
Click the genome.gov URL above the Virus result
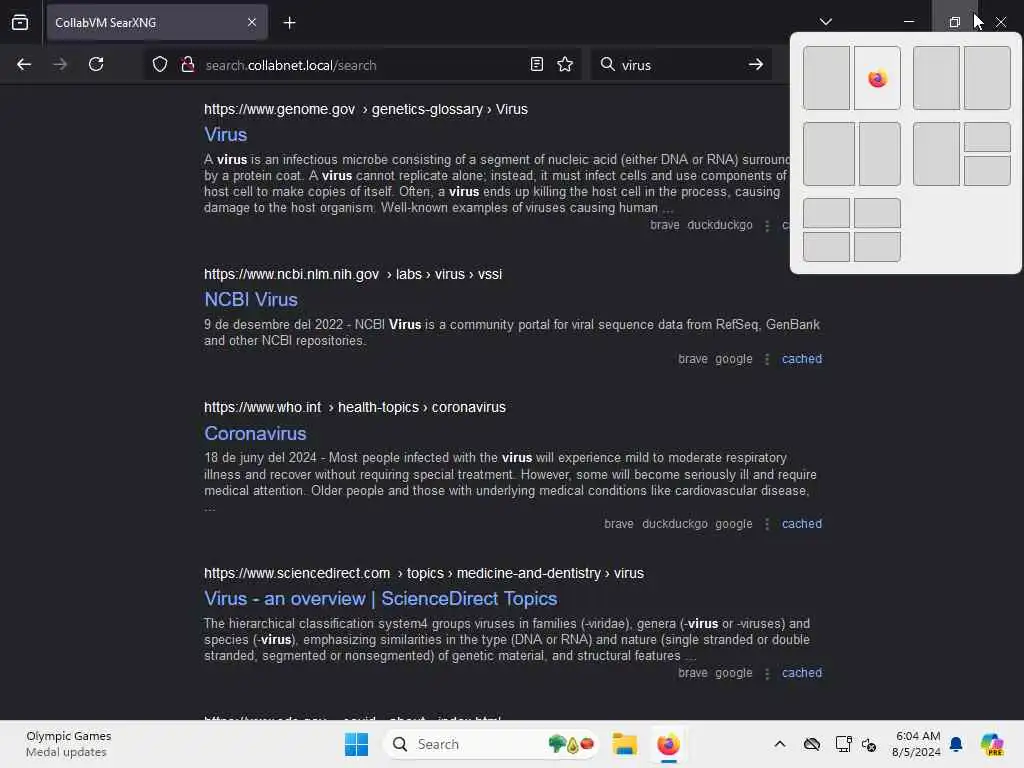366,109
